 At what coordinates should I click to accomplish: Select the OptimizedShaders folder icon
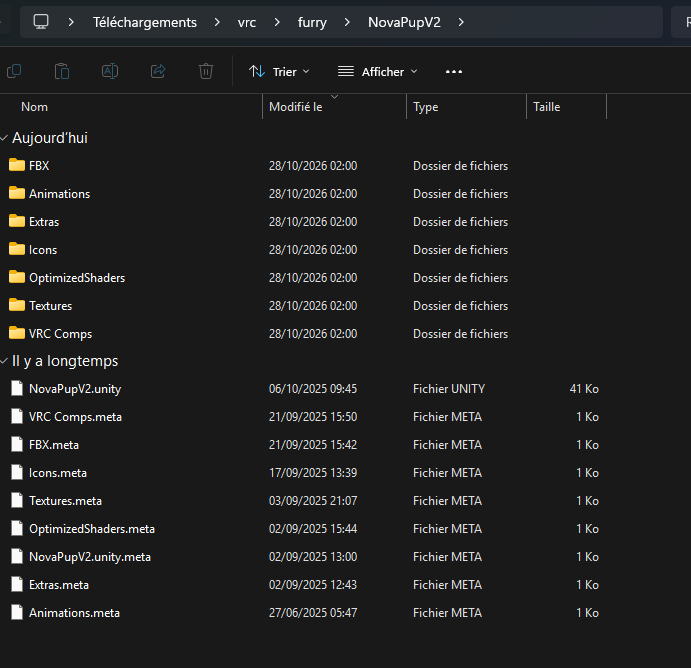click(17, 277)
